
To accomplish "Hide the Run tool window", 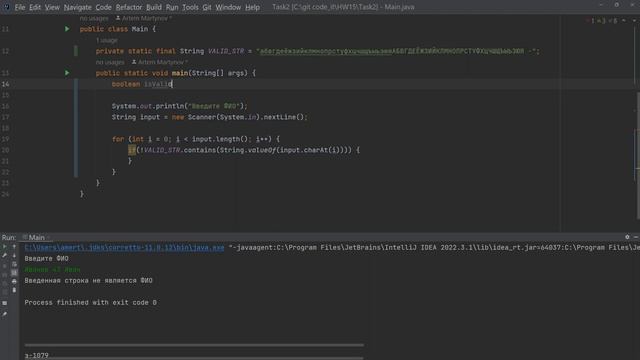I will tap(636, 237).
